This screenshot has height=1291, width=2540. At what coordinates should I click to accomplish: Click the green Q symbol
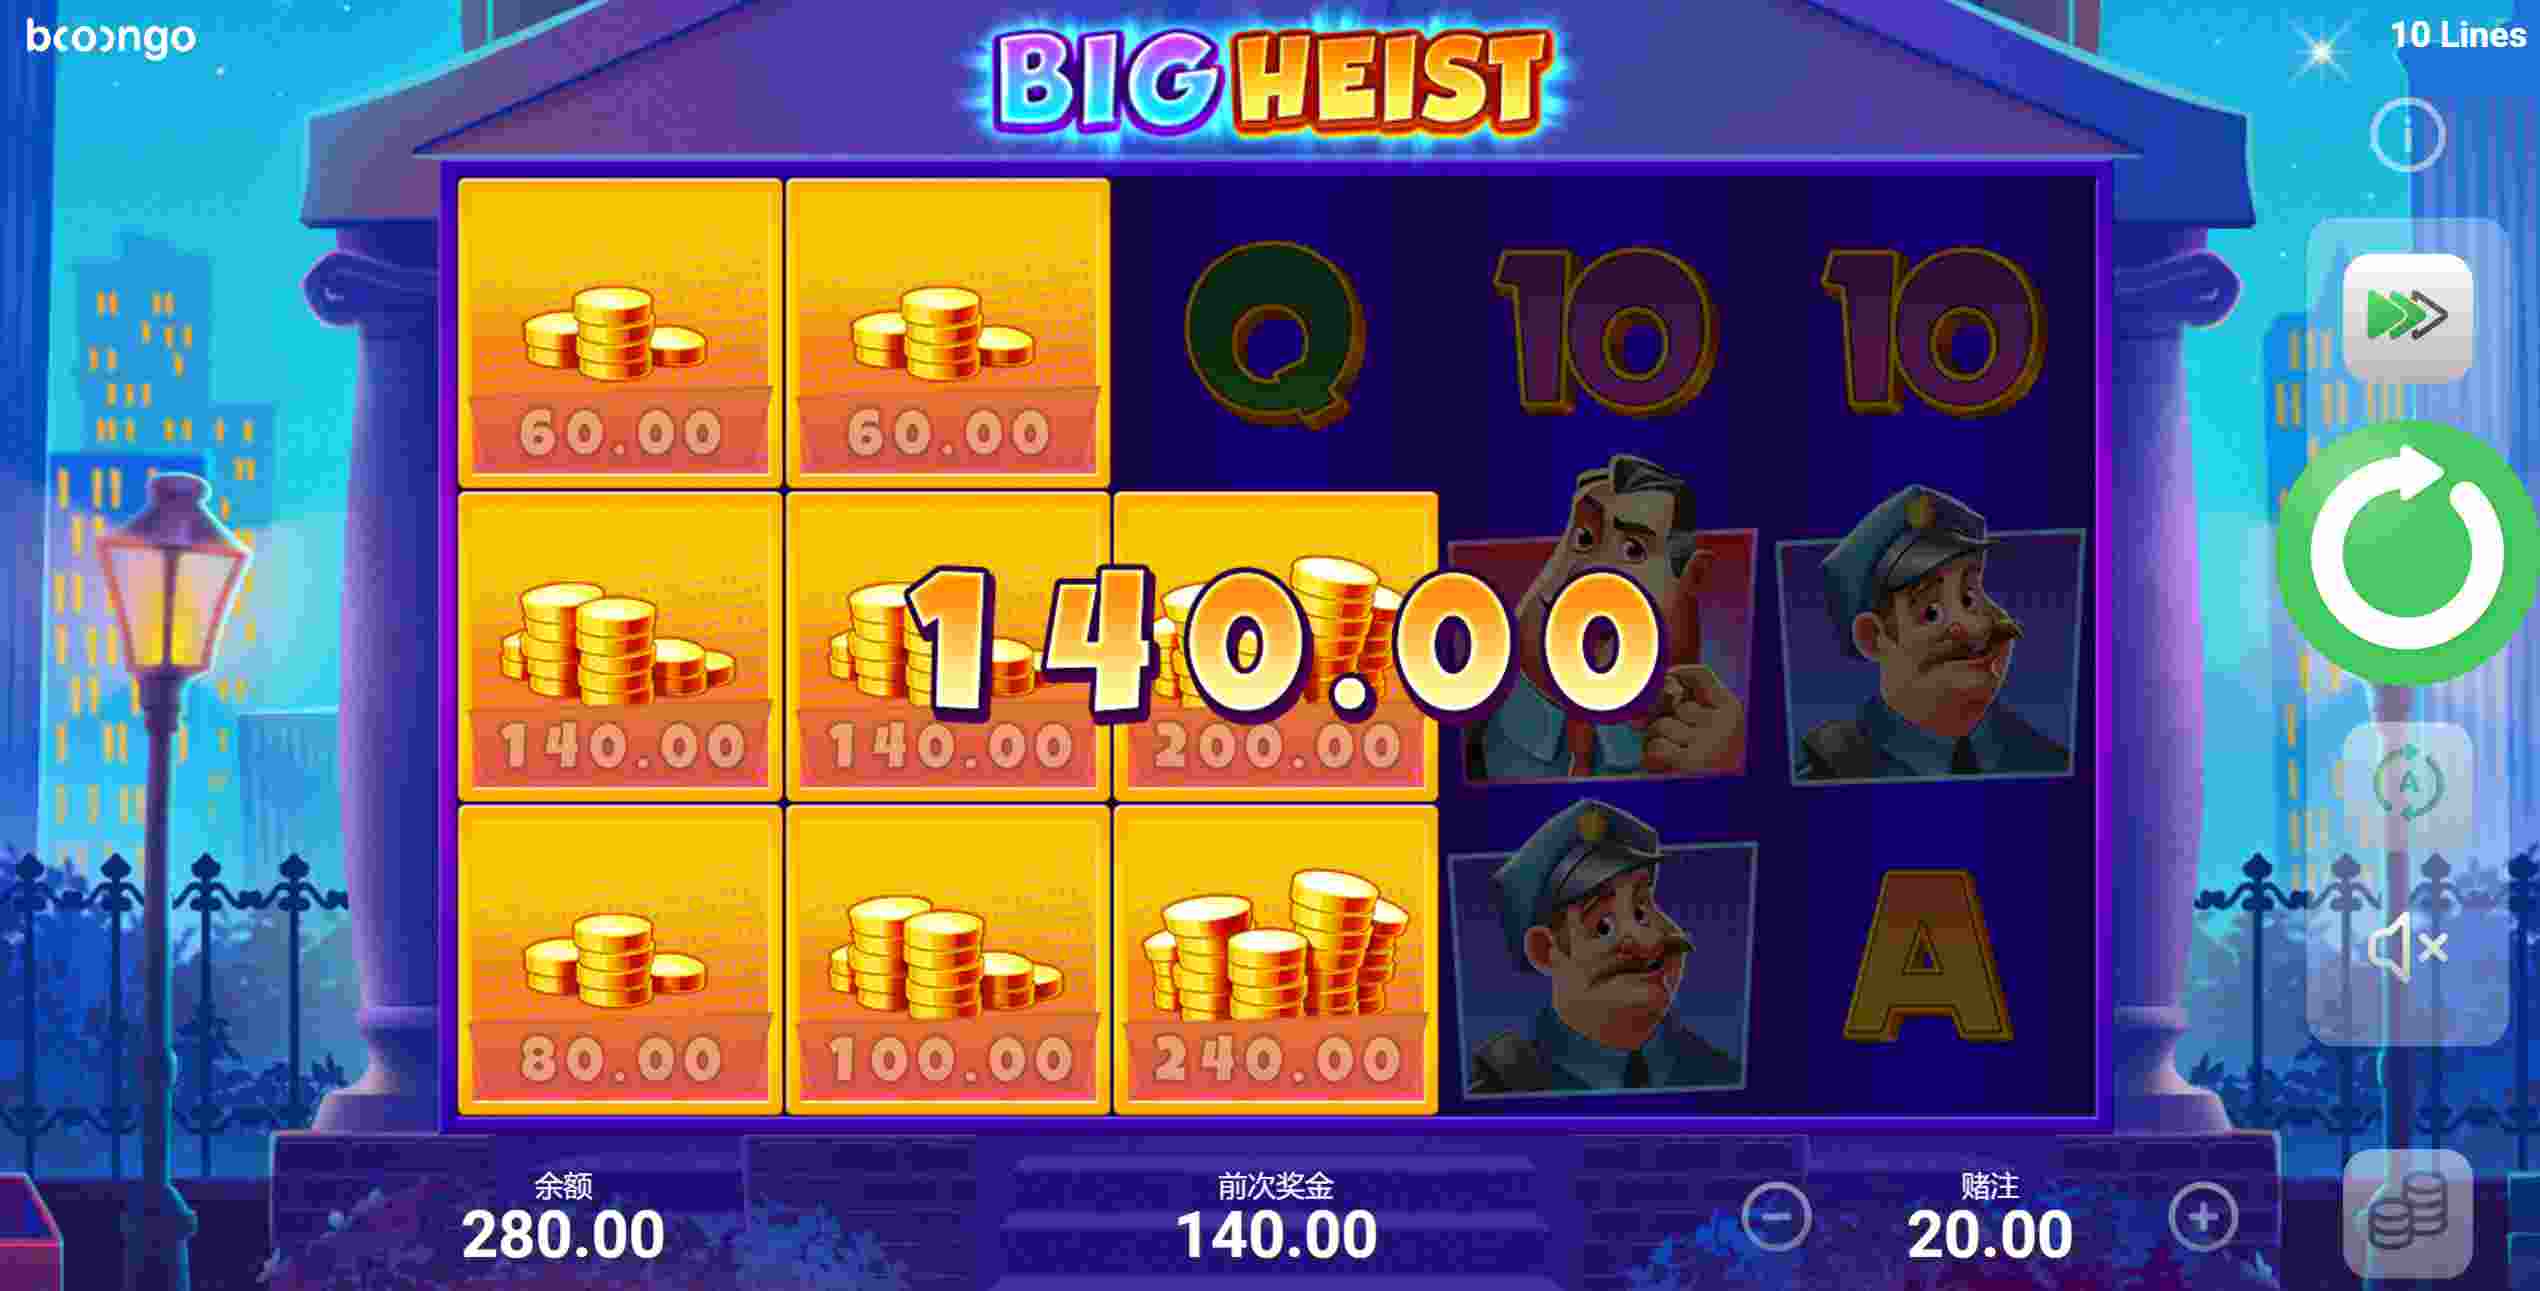point(1274,335)
